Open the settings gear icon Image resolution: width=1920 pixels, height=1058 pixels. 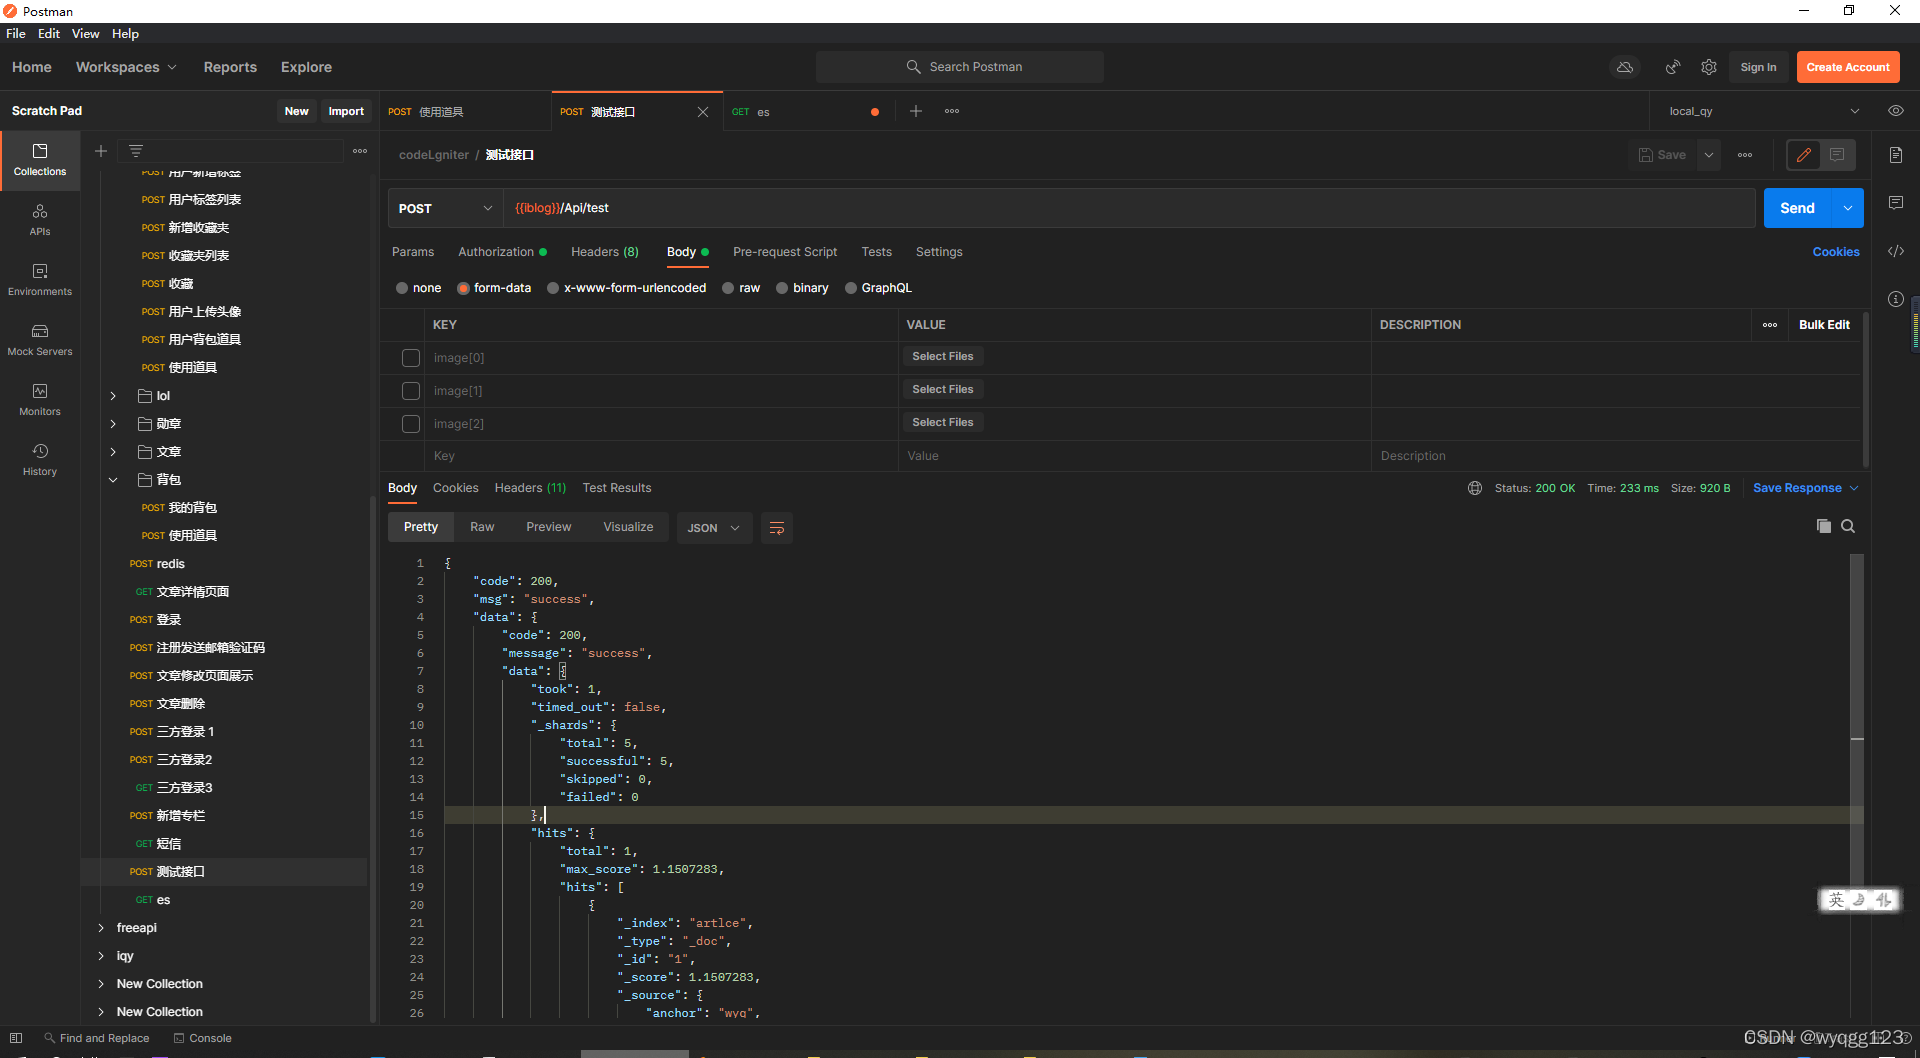tap(1709, 67)
